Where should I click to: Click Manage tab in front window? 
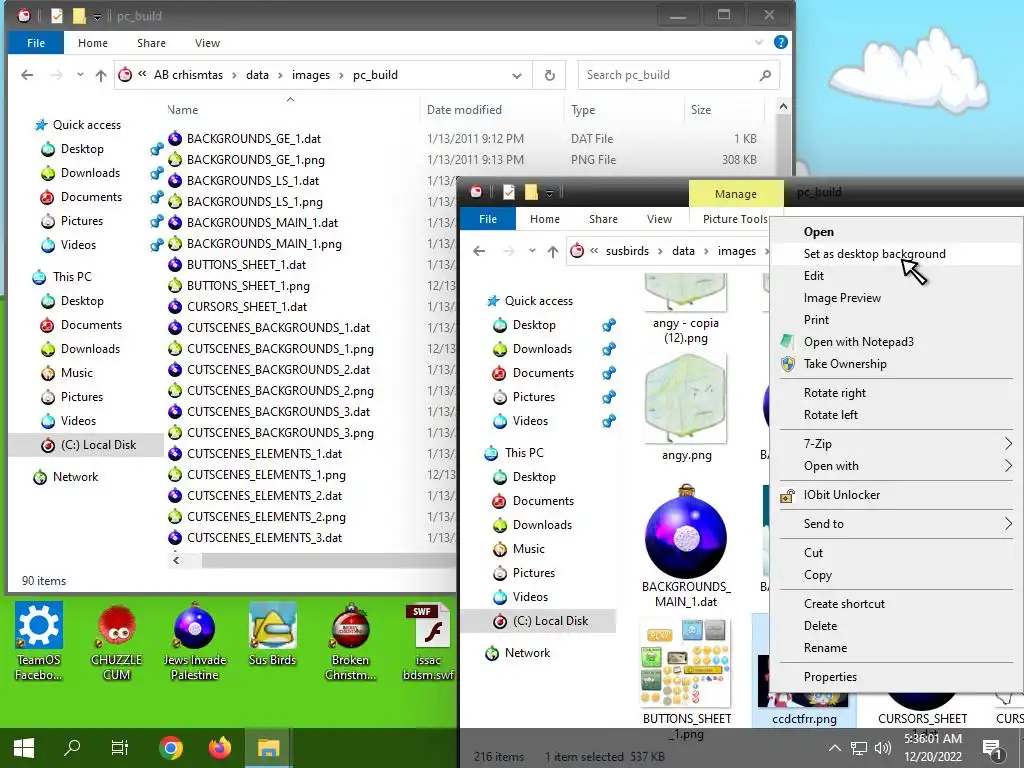click(x=735, y=193)
